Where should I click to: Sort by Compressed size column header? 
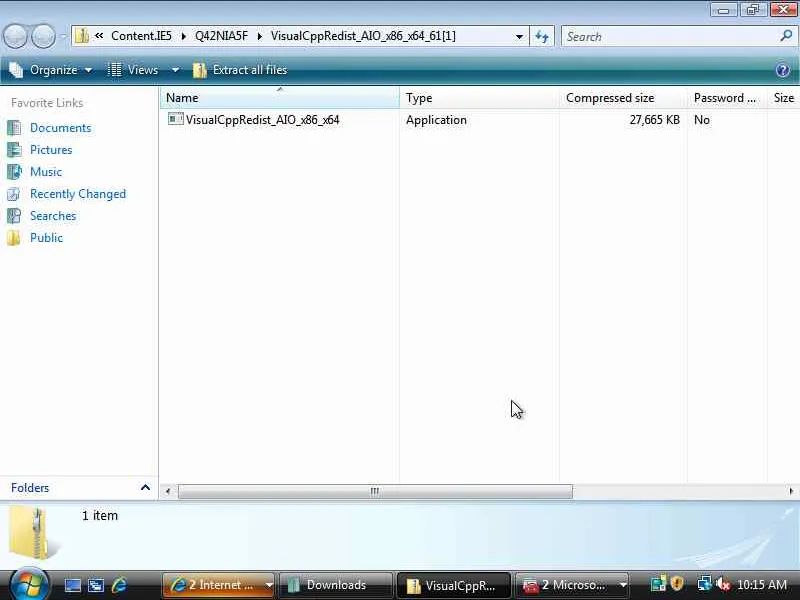tap(623, 97)
